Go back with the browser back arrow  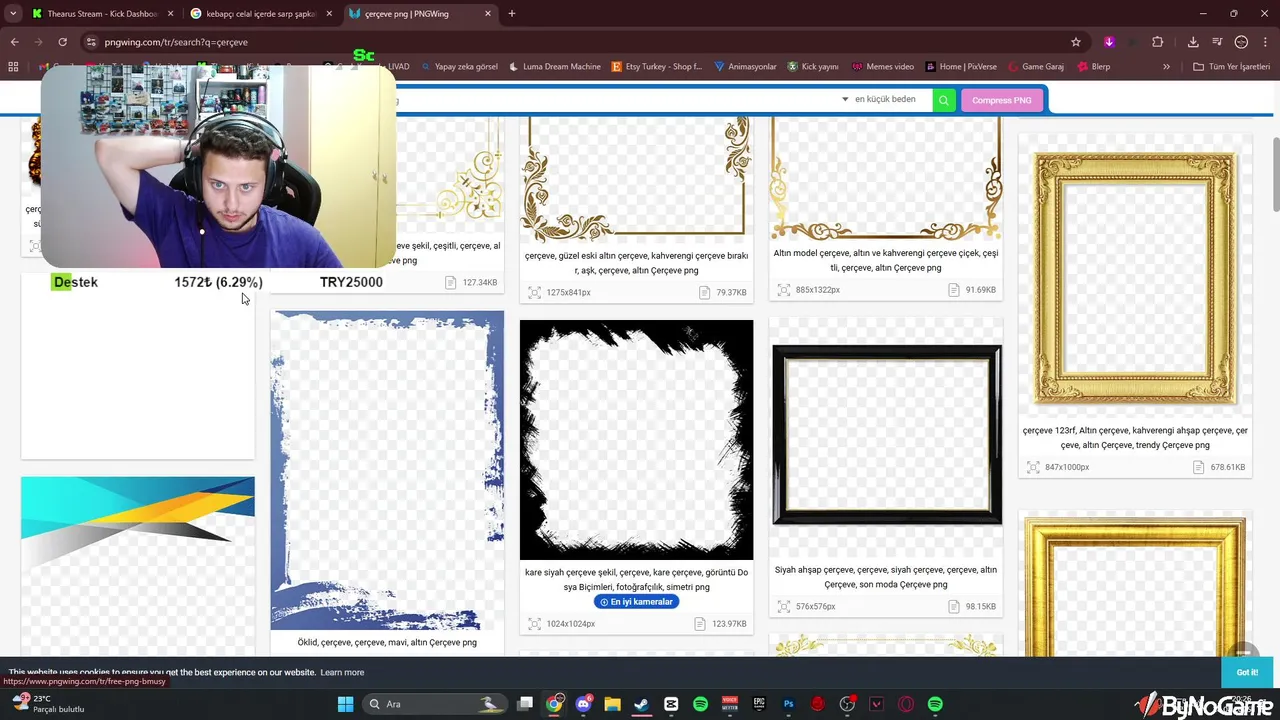point(15,42)
